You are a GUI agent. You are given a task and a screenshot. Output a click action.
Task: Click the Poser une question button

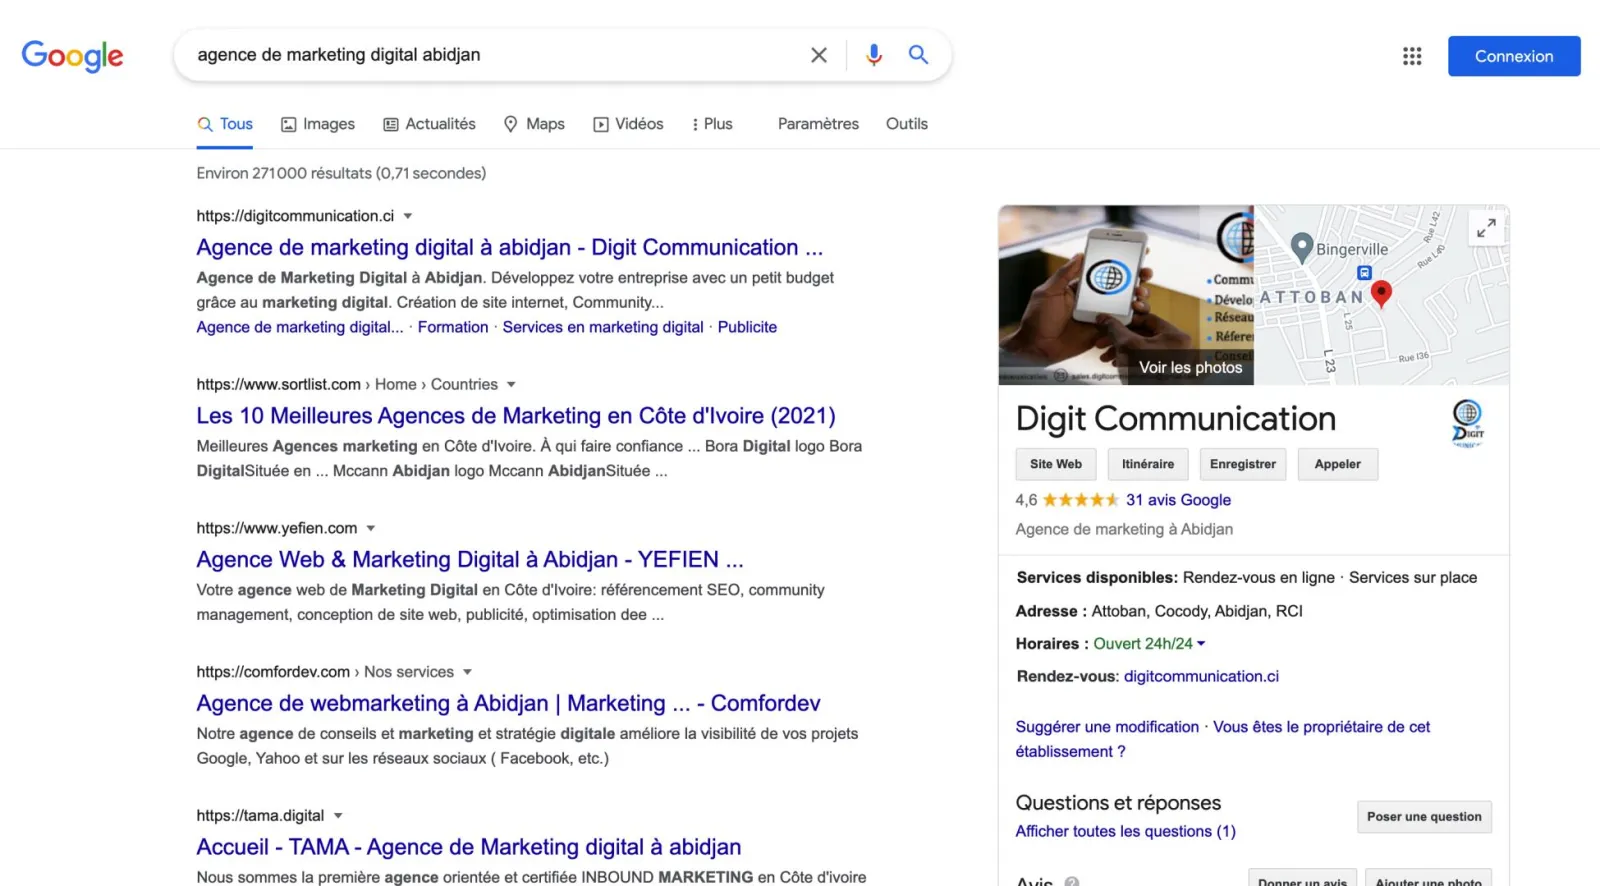click(x=1424, y=817)
